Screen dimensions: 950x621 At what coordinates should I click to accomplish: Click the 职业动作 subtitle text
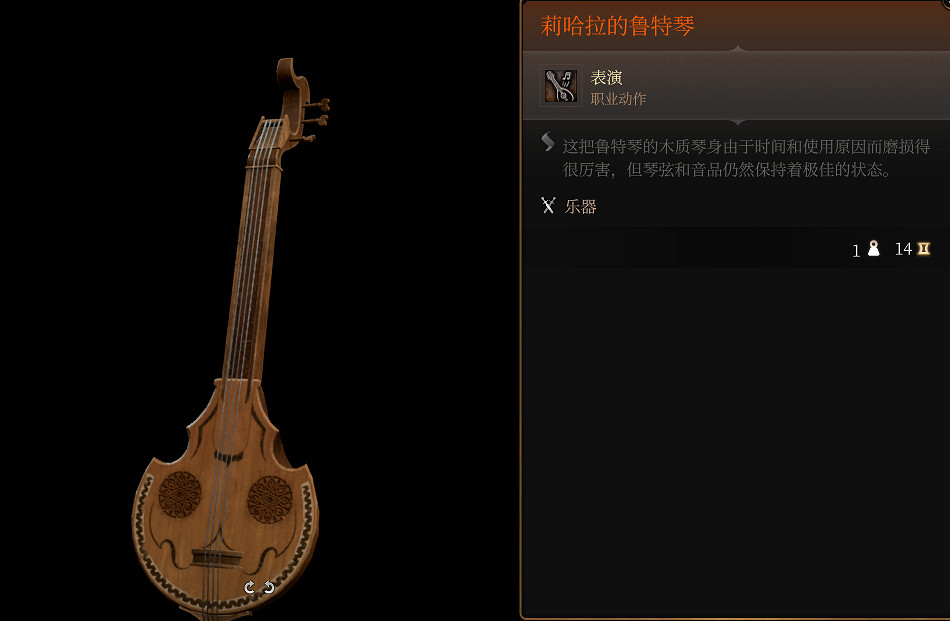click(618, 99)
